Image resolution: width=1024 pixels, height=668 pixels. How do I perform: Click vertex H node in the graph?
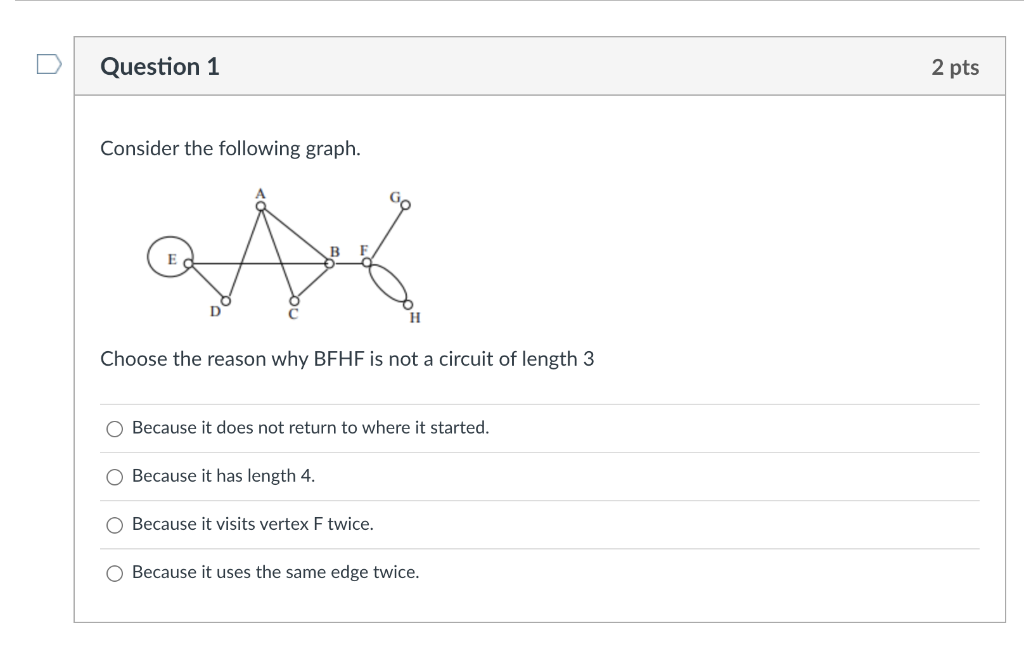click(x=408, y=304)
